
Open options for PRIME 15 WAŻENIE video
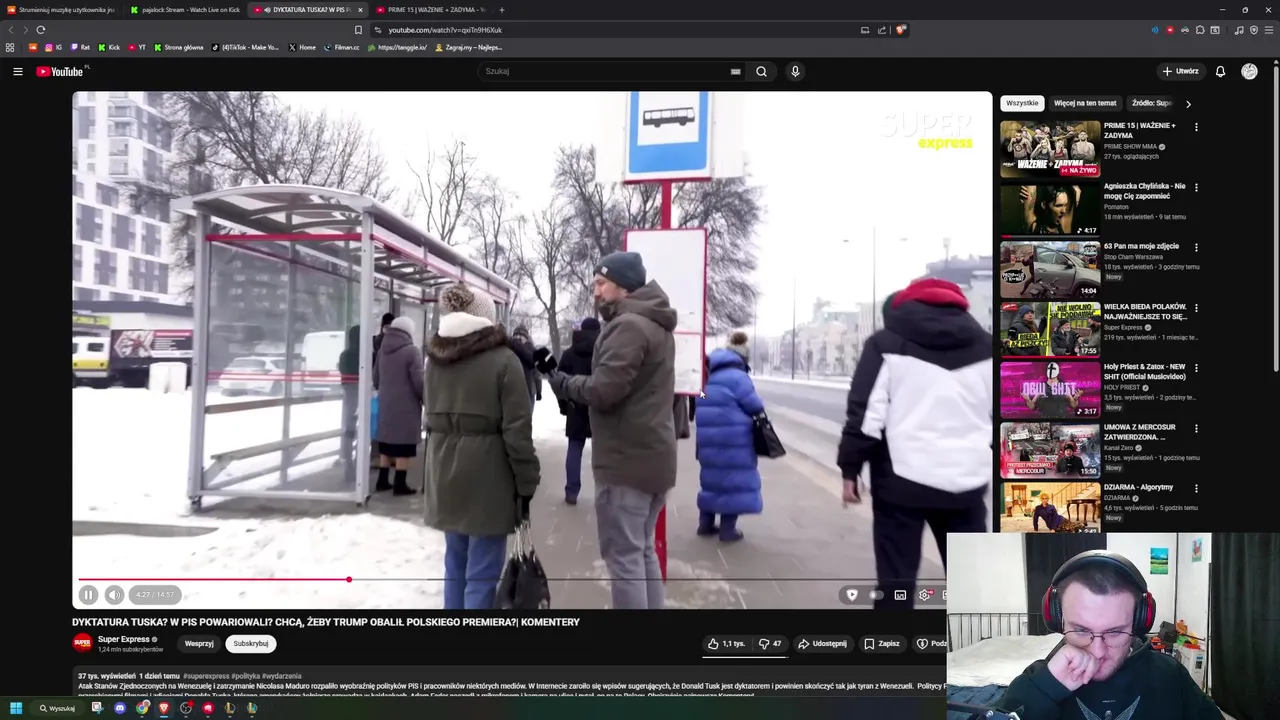point(1196,127)
